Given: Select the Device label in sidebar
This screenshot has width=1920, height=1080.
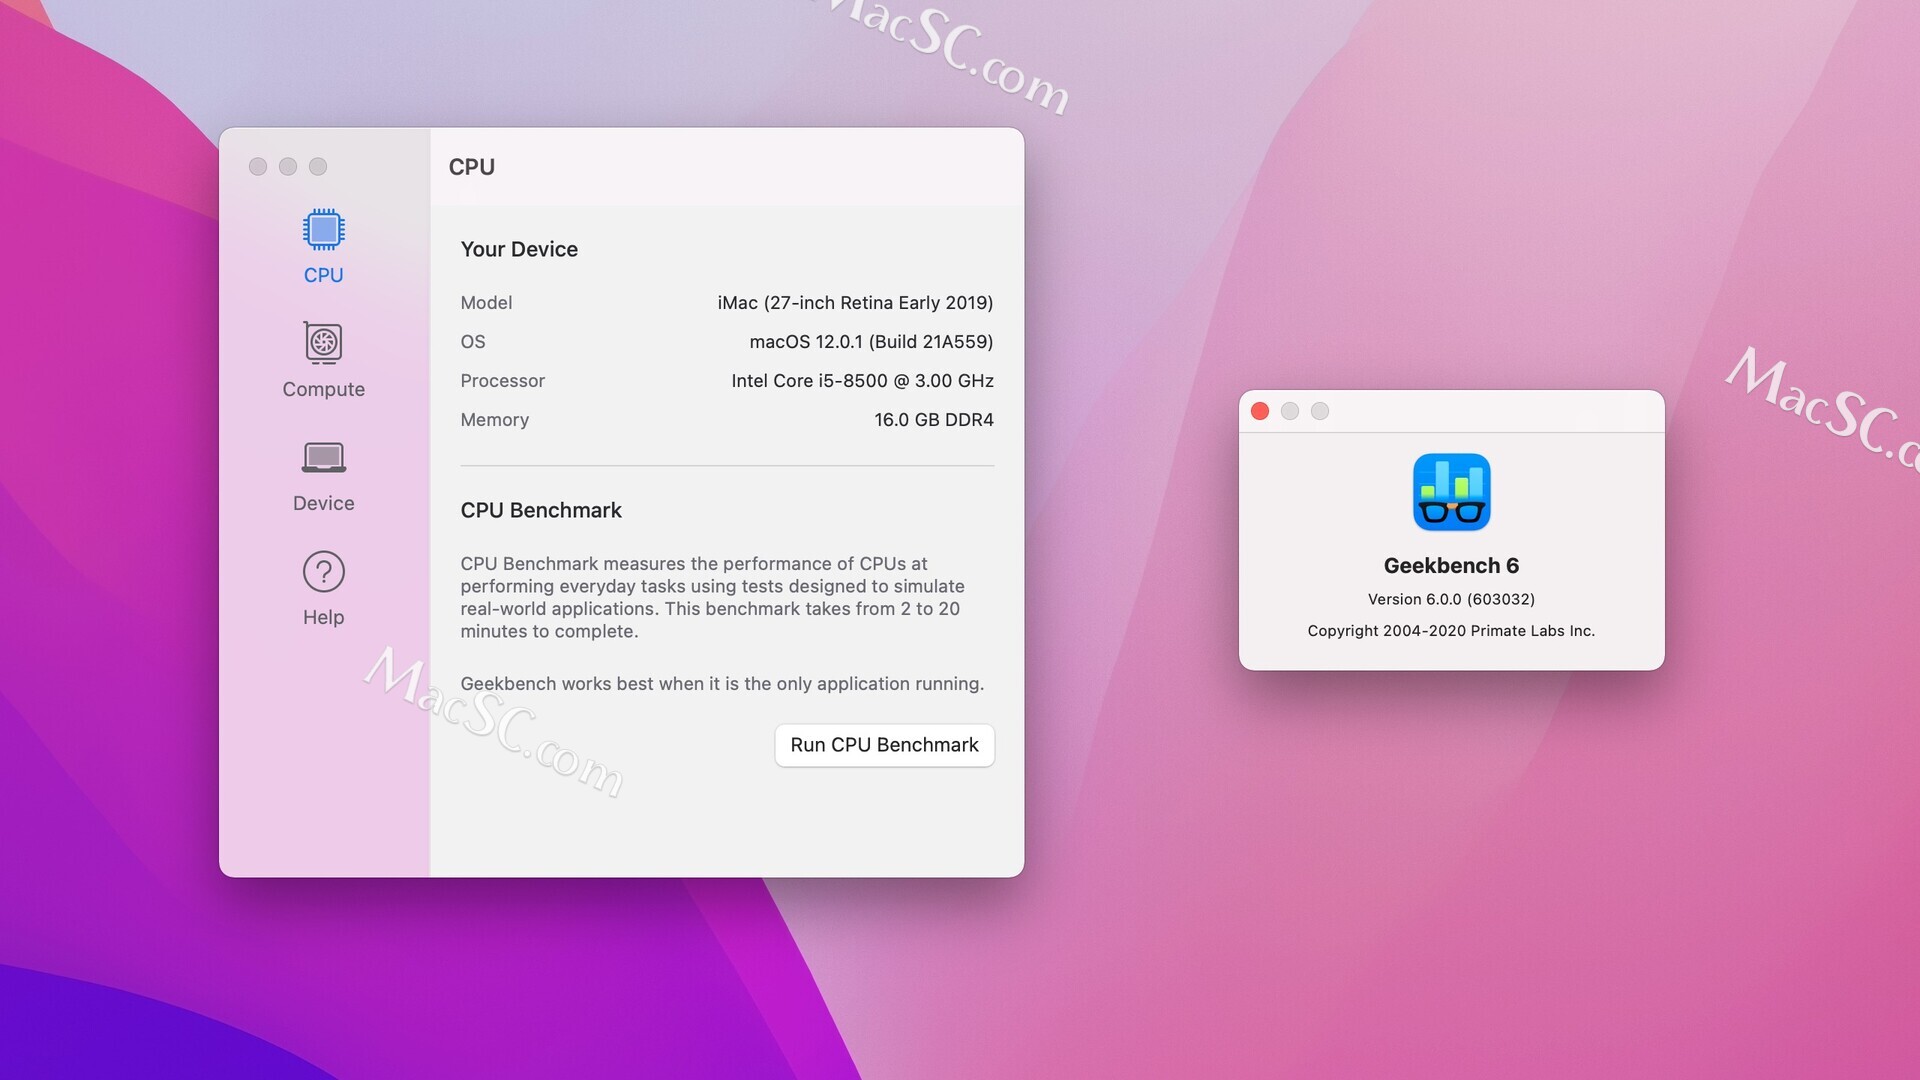Looking at the screenshot, I should click(x=323, y=503).
